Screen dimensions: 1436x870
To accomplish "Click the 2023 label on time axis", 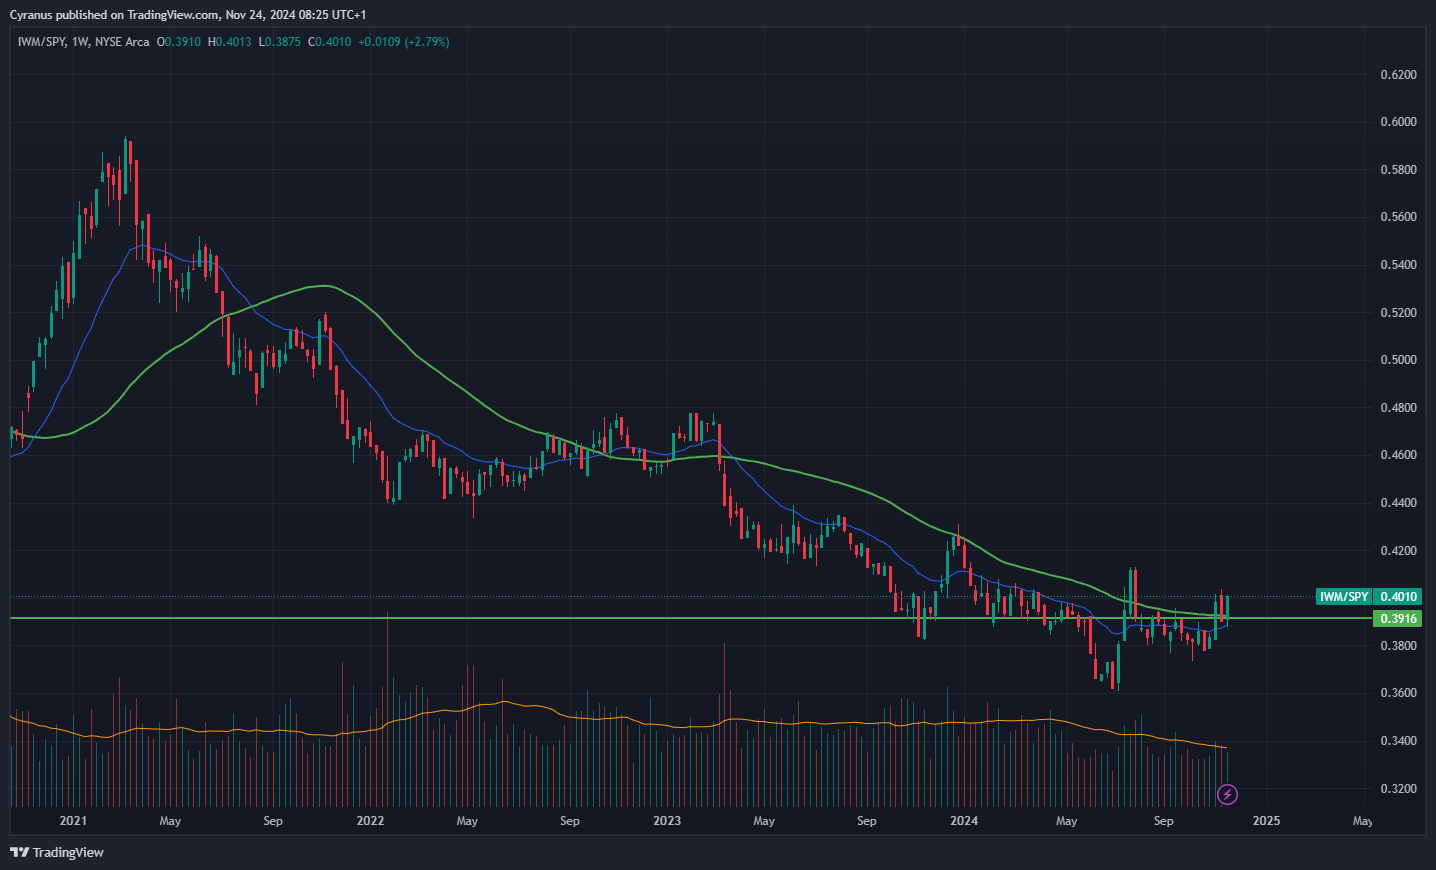I will (x=667, y=821).
